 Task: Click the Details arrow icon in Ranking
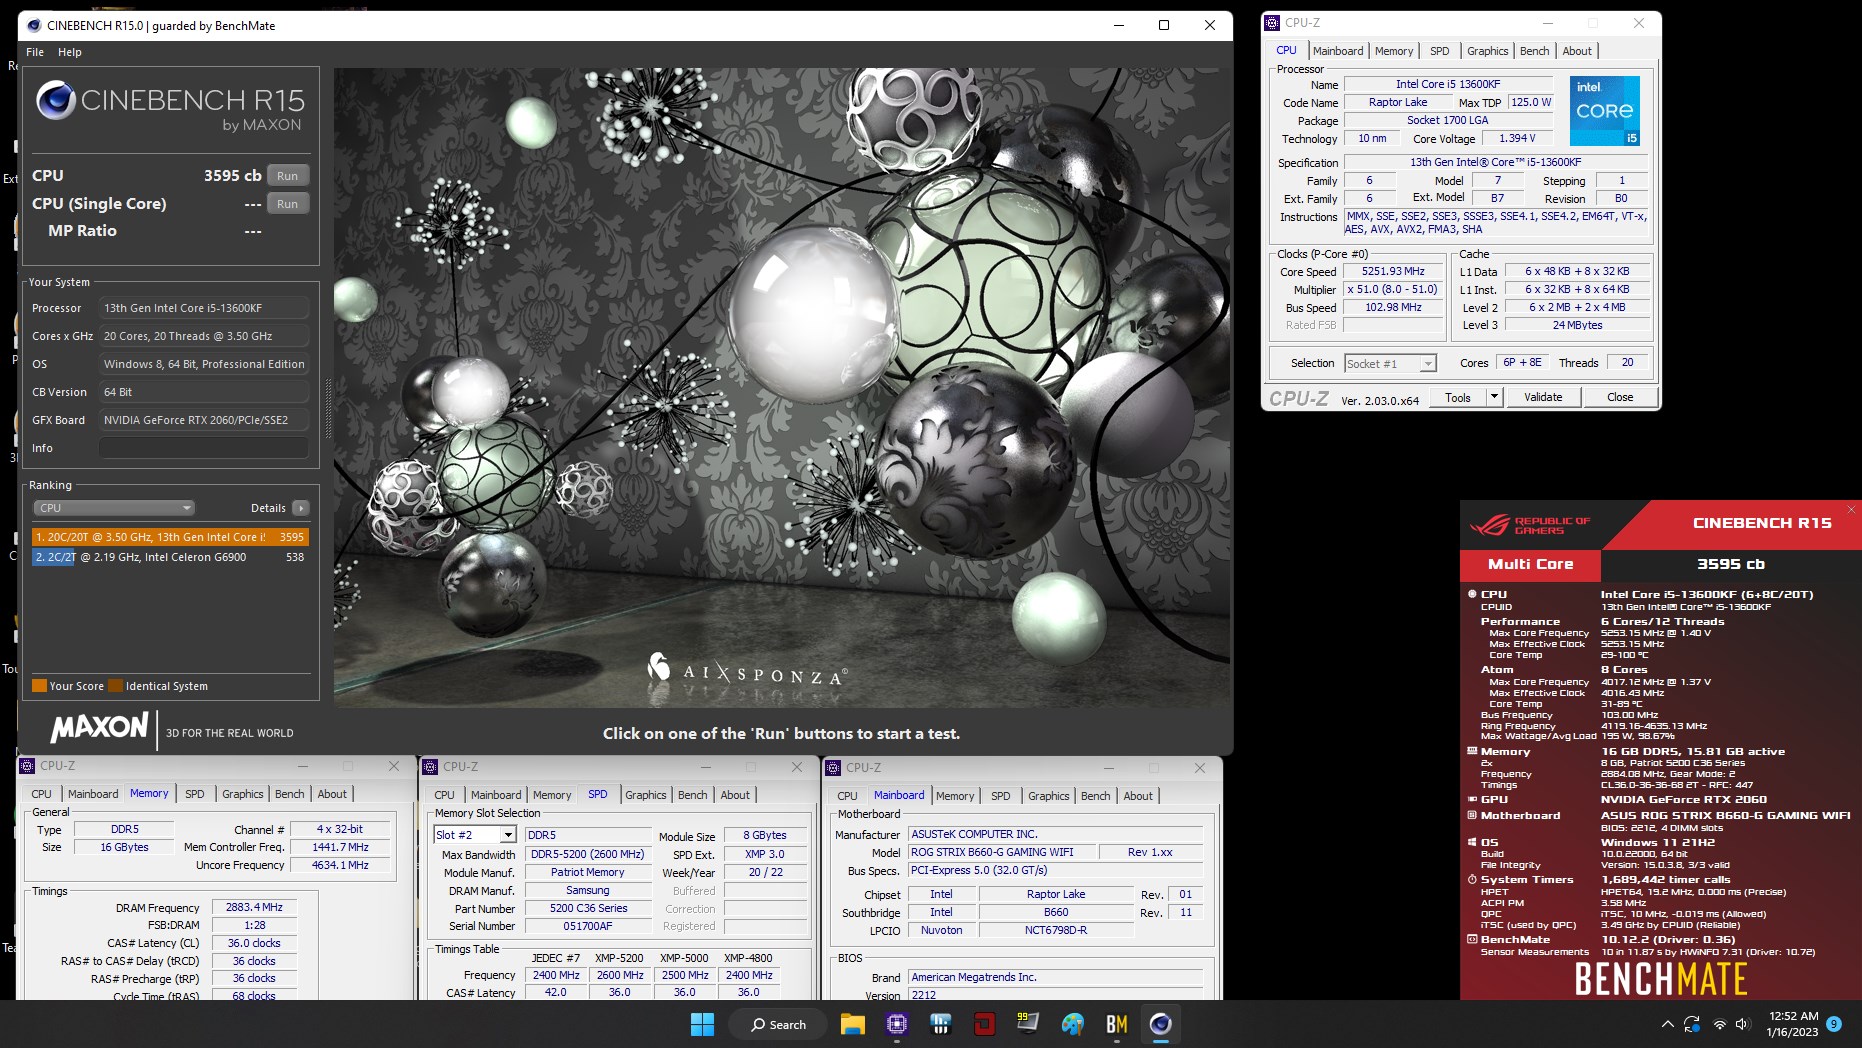point(300,508)
